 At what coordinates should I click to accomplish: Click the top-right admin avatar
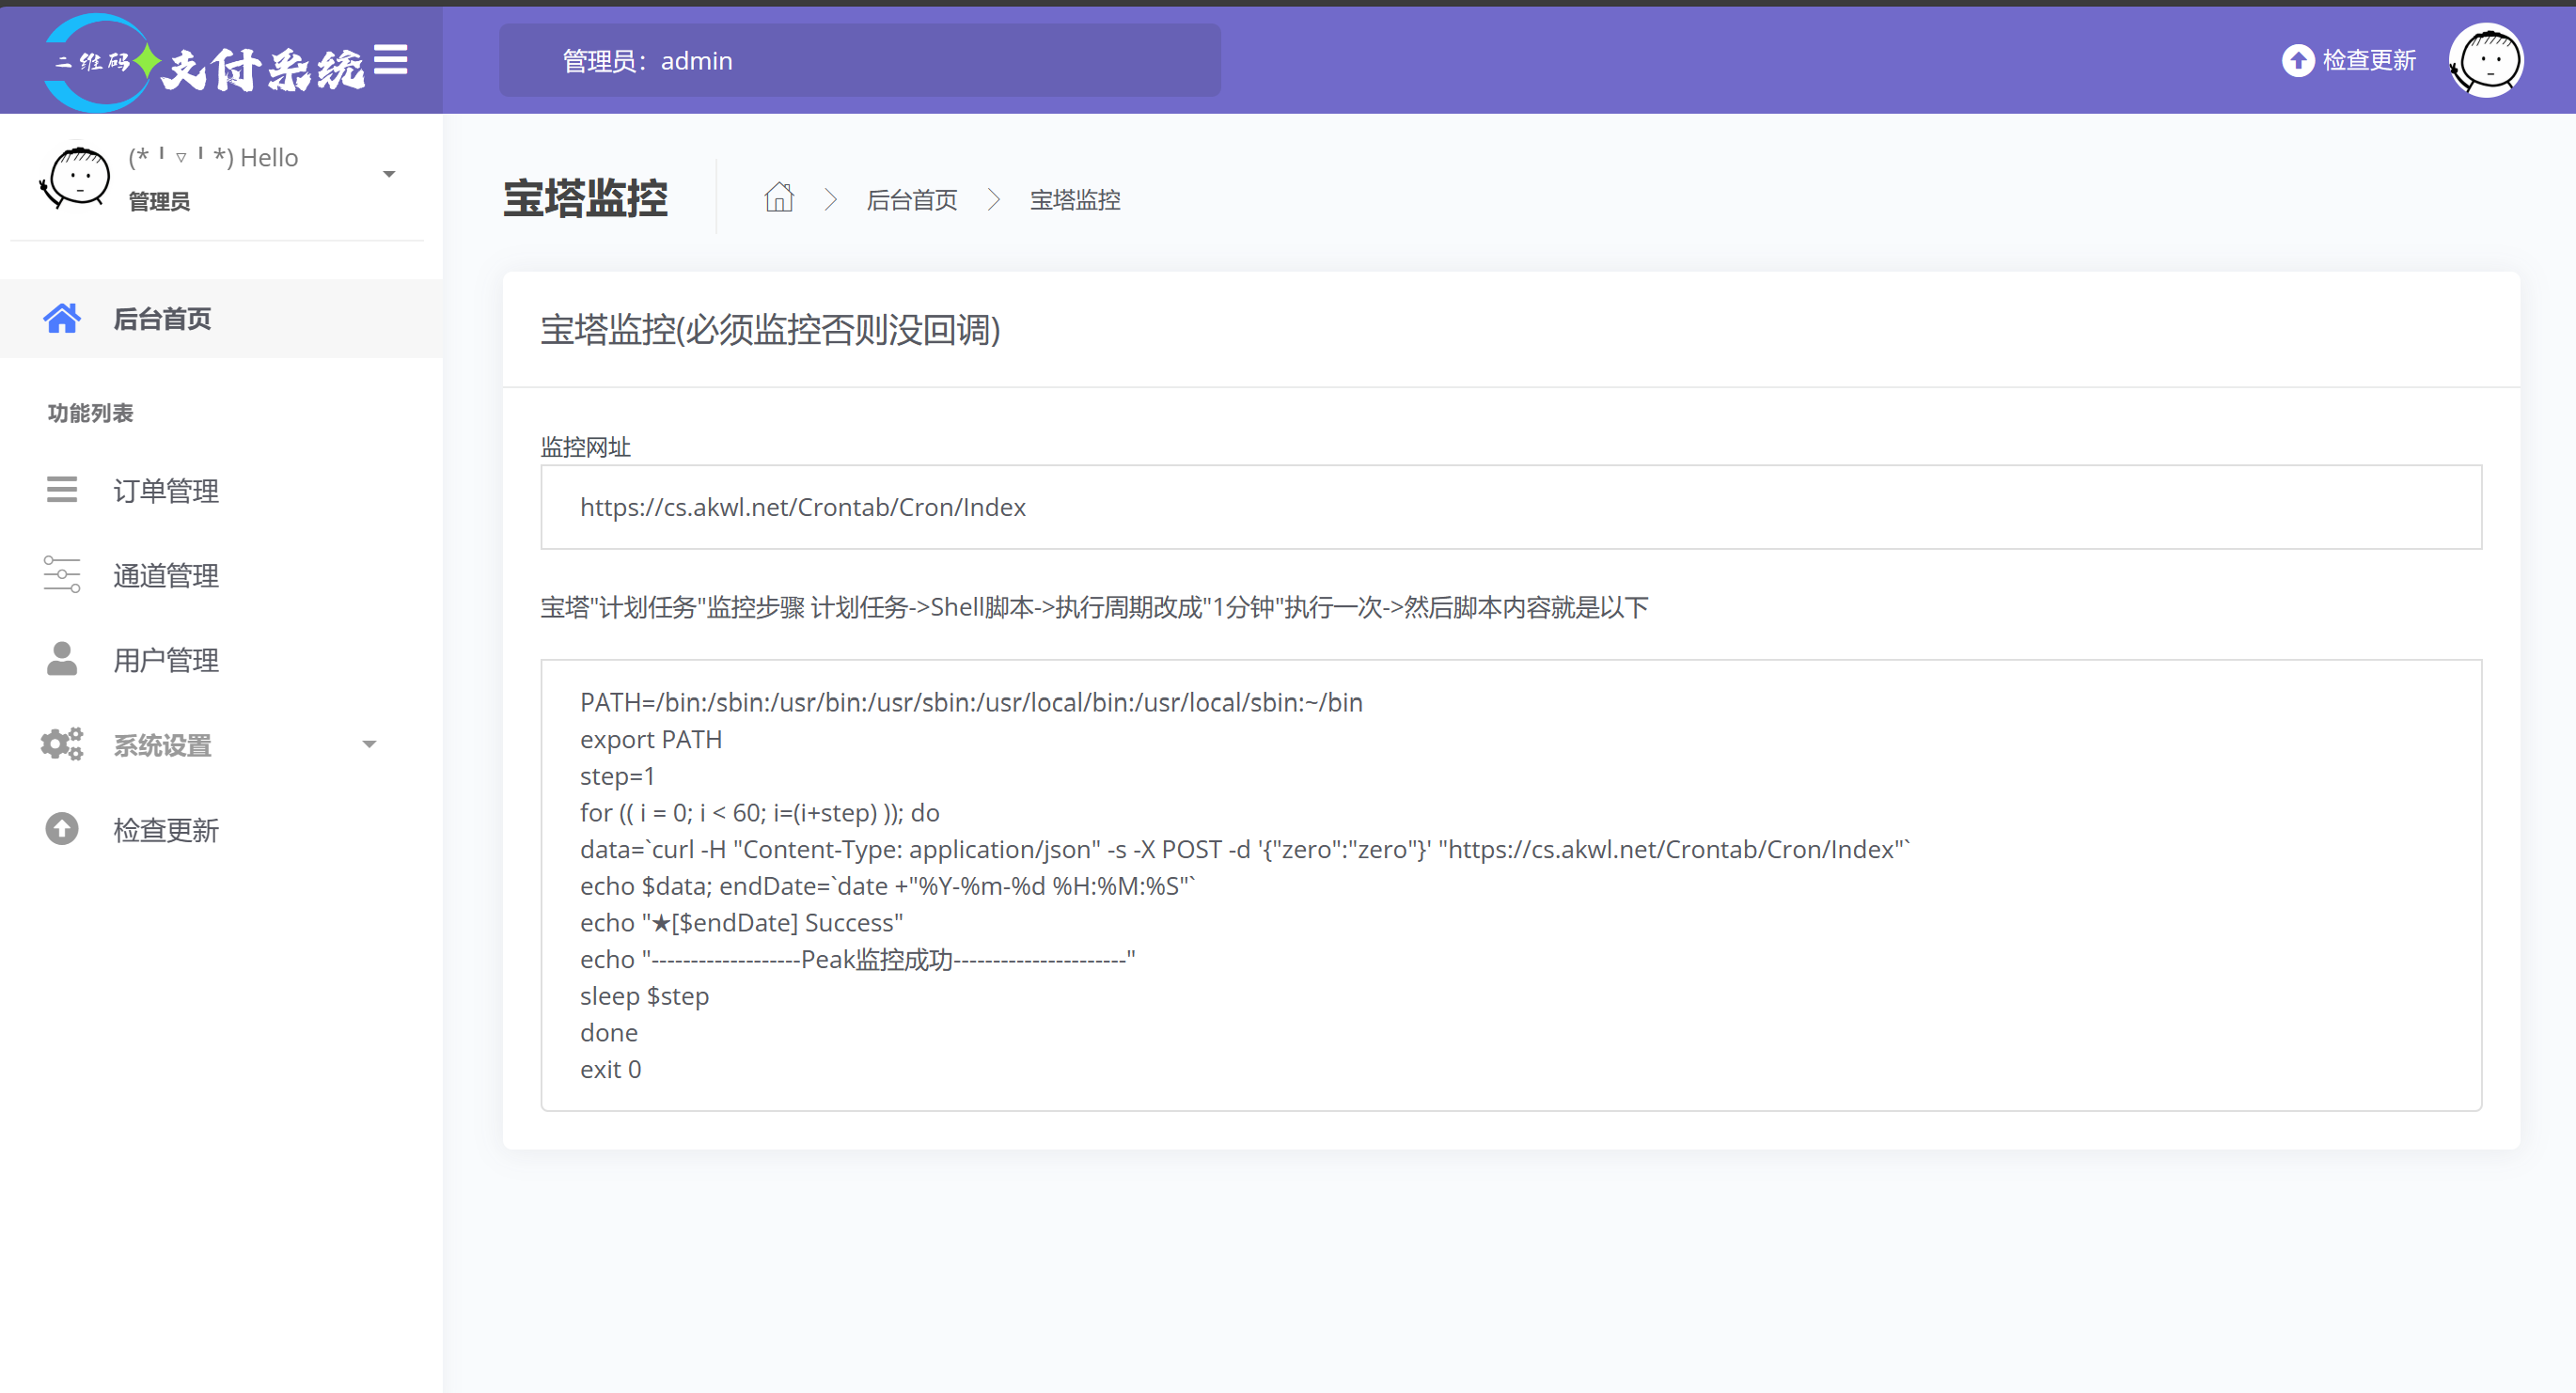(2485, 60)
